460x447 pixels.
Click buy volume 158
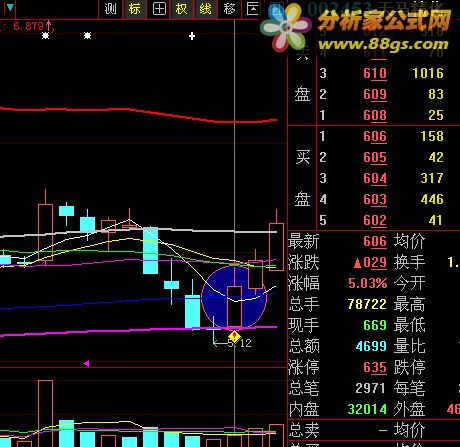(432, 136)
